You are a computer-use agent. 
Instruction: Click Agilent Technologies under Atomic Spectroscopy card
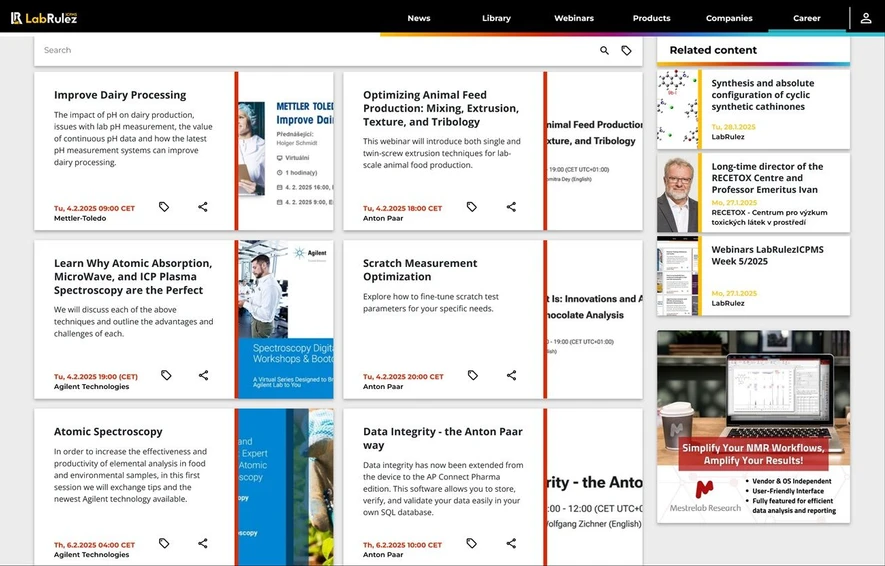(91, 555)
